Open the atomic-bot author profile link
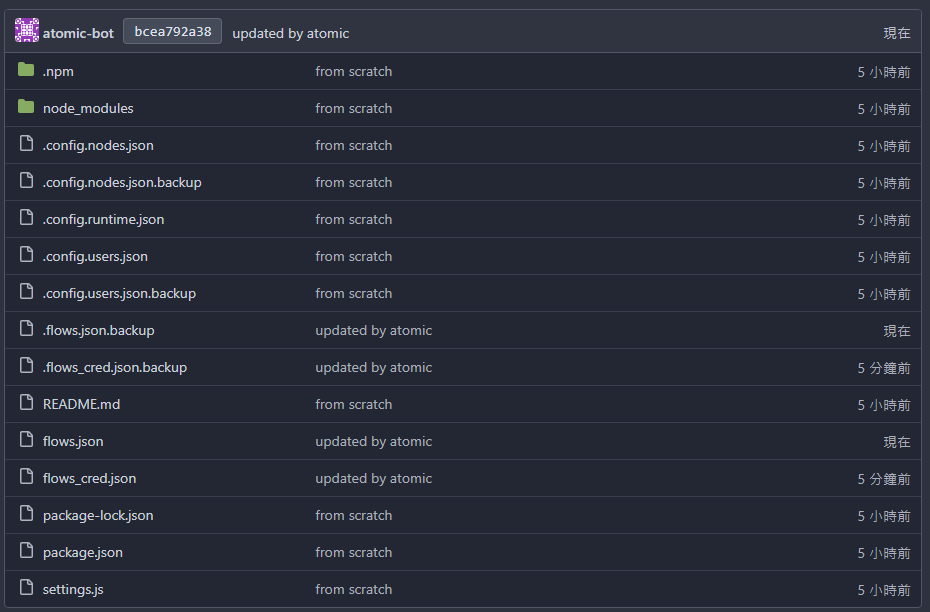The image size is (930, 612). click(x=78, y=33)
